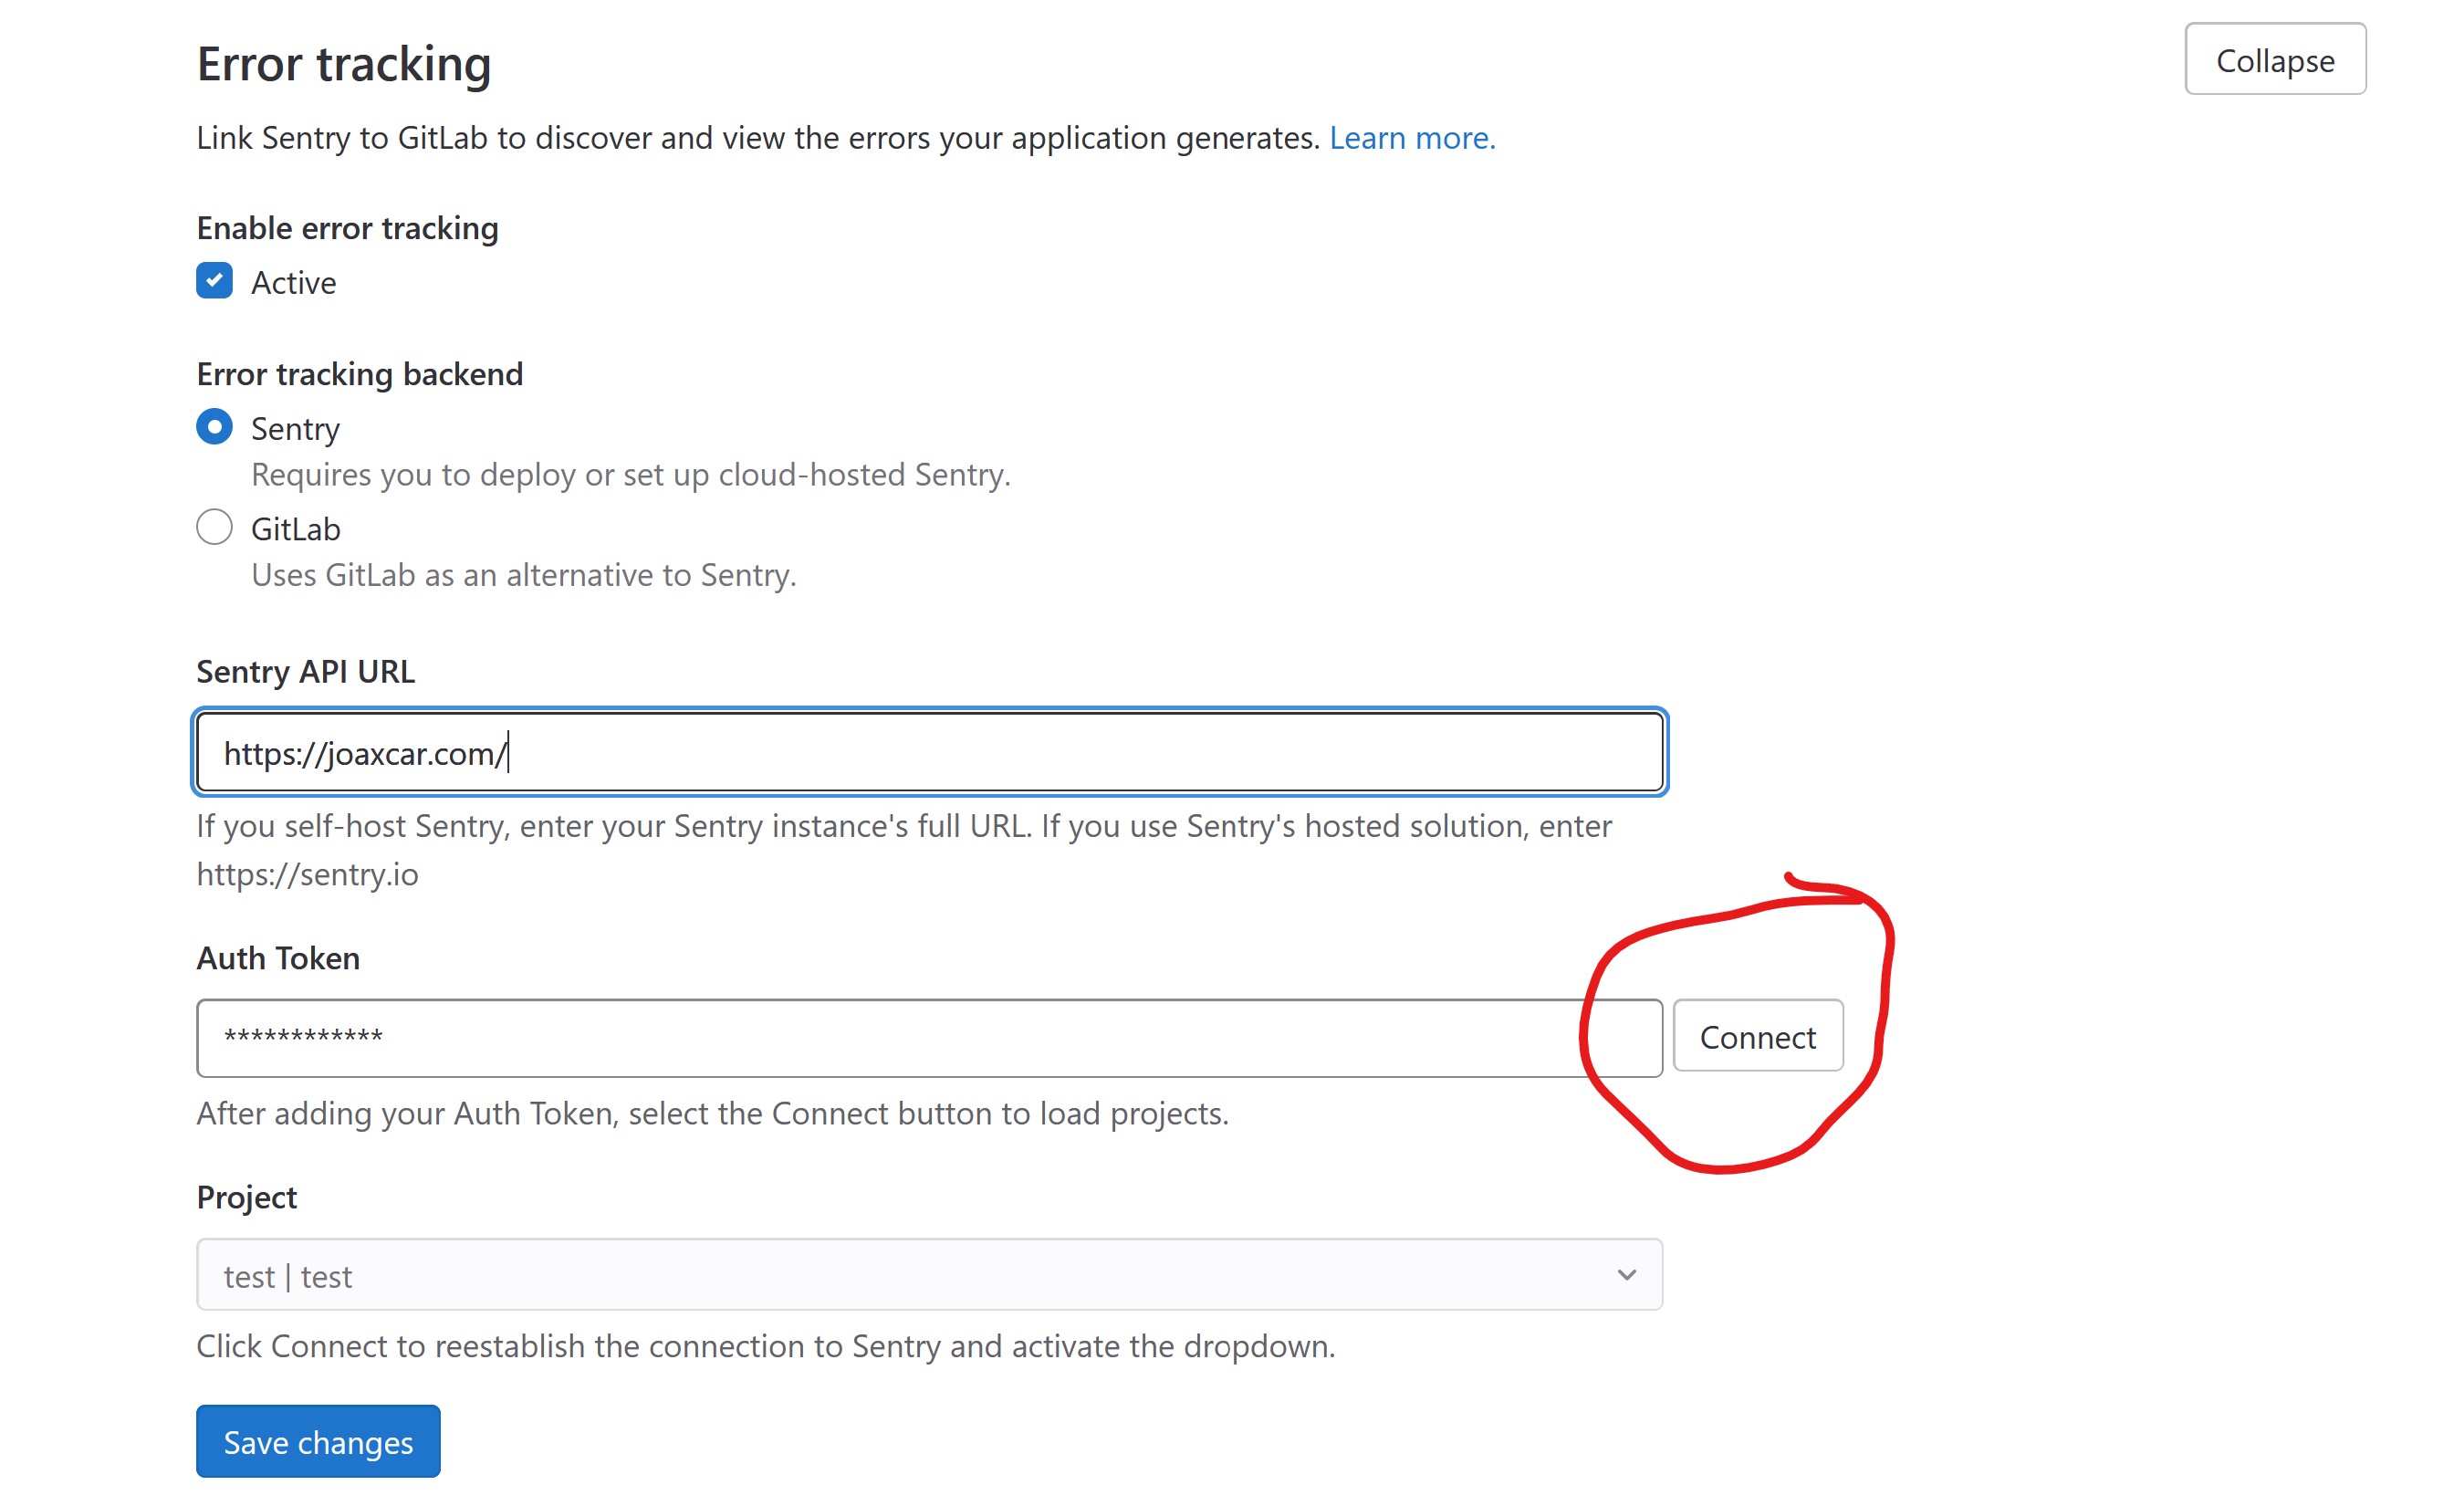Click the checkmark icon in Active checkbox

(214, 281)
